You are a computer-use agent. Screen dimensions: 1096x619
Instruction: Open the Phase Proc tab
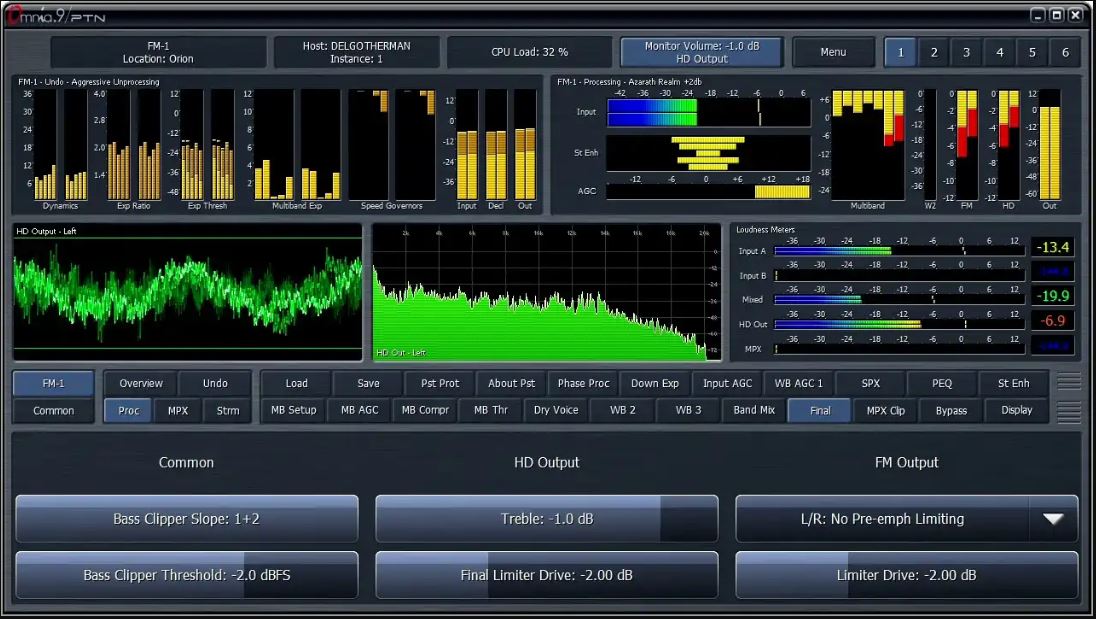[x=583, y=383]
